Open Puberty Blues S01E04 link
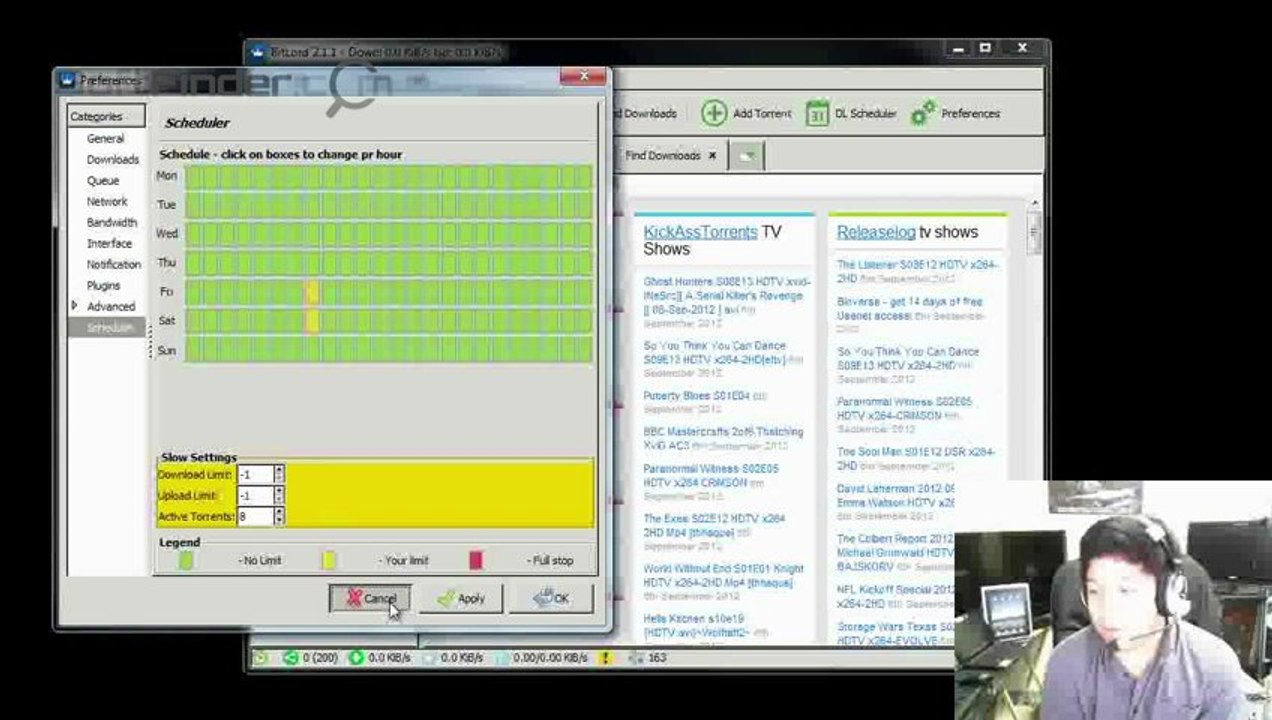The image size is (1272, 720). pos(696,396)
